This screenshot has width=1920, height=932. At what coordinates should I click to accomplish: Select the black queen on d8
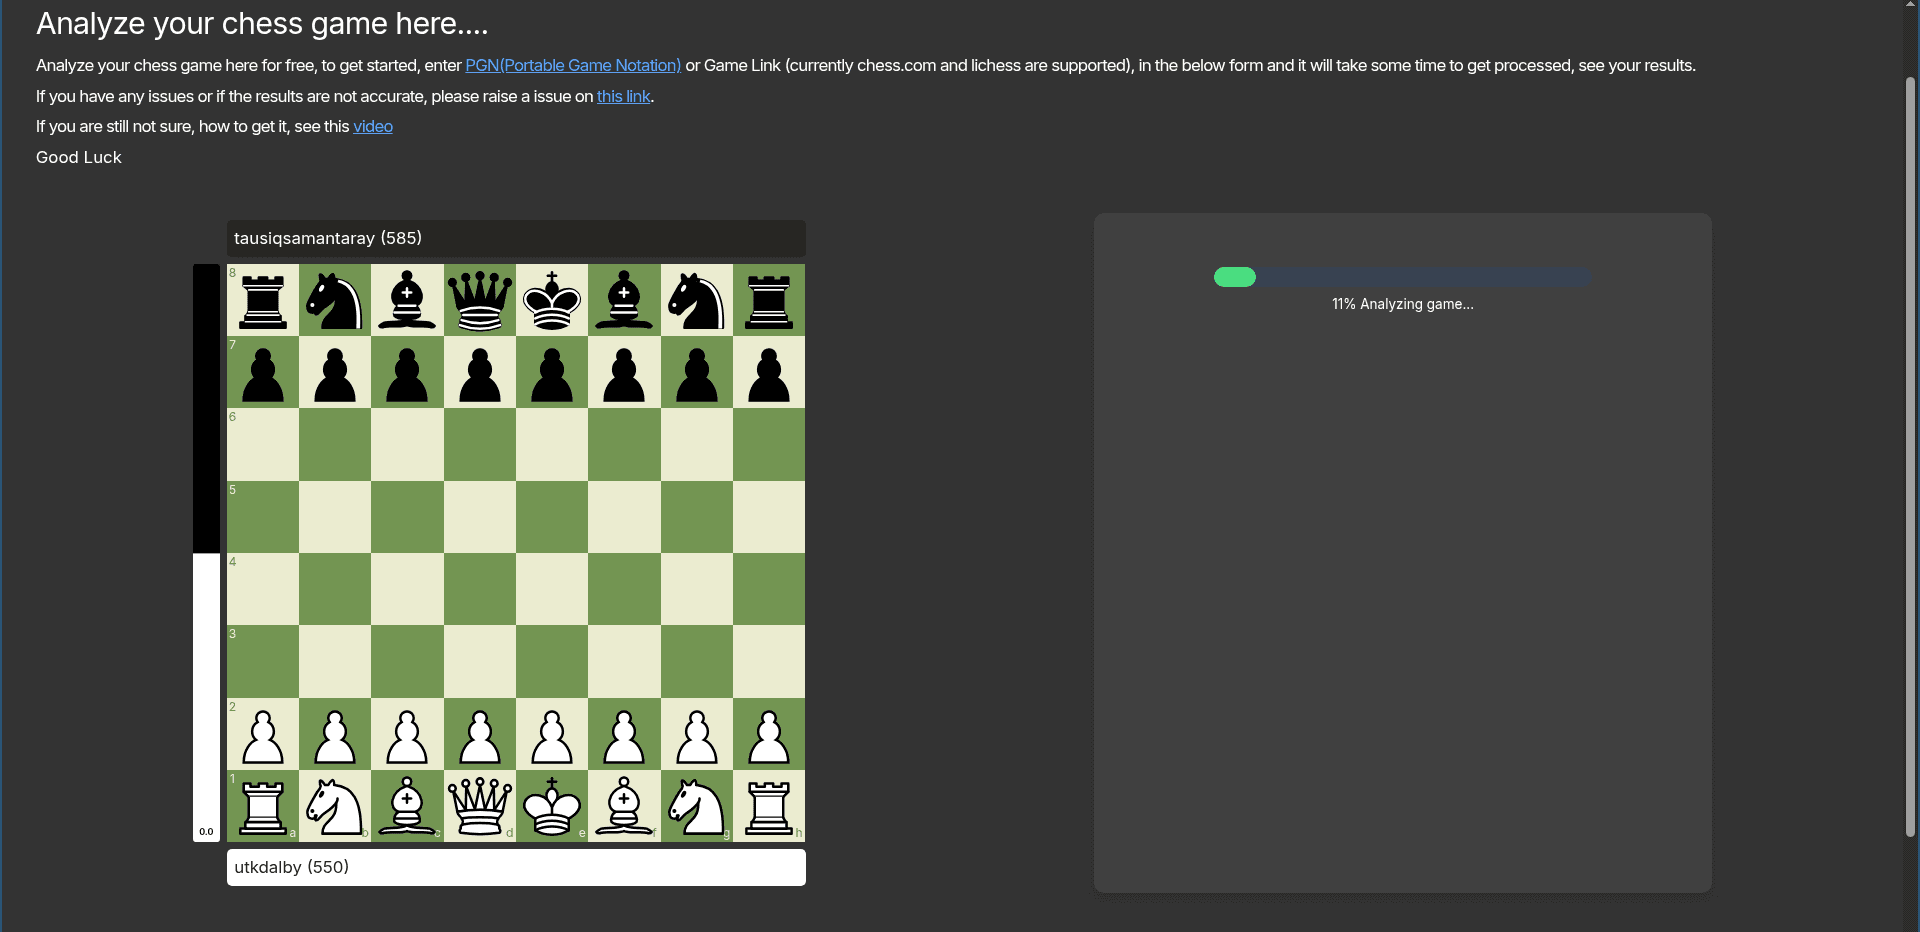pyautogui.click(x=479, y=299)
